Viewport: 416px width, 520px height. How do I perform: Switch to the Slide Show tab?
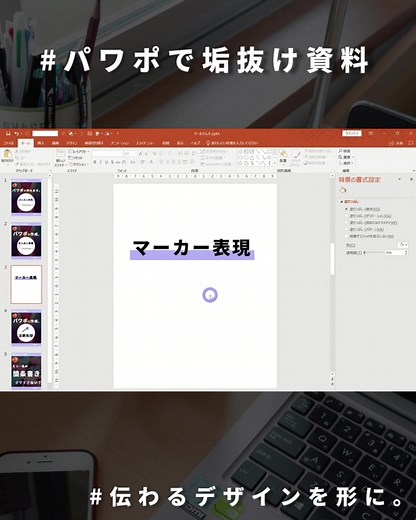click(145, 143)
